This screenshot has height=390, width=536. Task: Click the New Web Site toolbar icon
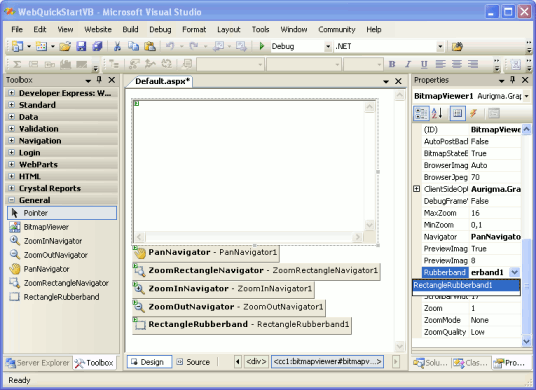click(x=17, y=46)
